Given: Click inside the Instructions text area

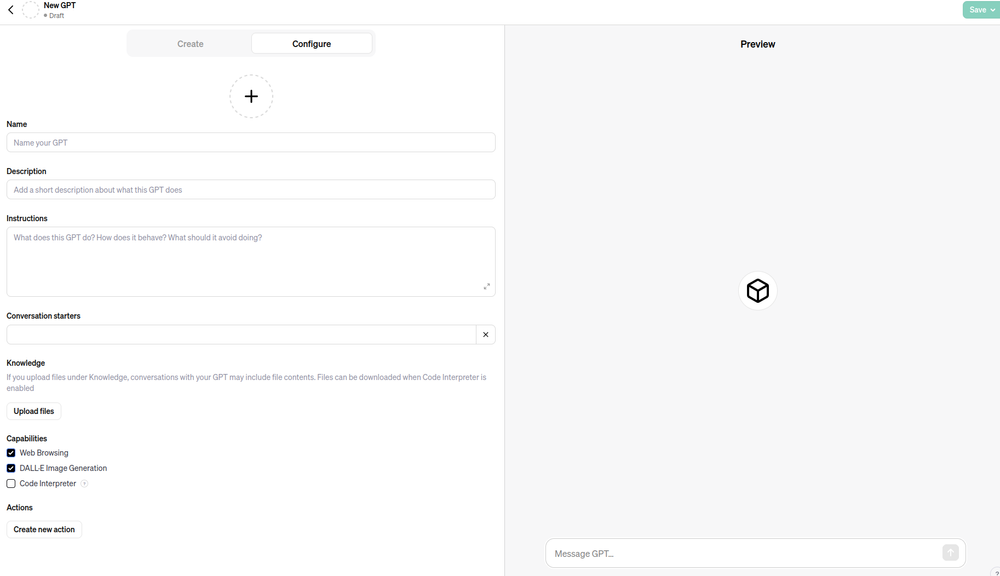Looking at the screenshot, I should tap(251, 262).
